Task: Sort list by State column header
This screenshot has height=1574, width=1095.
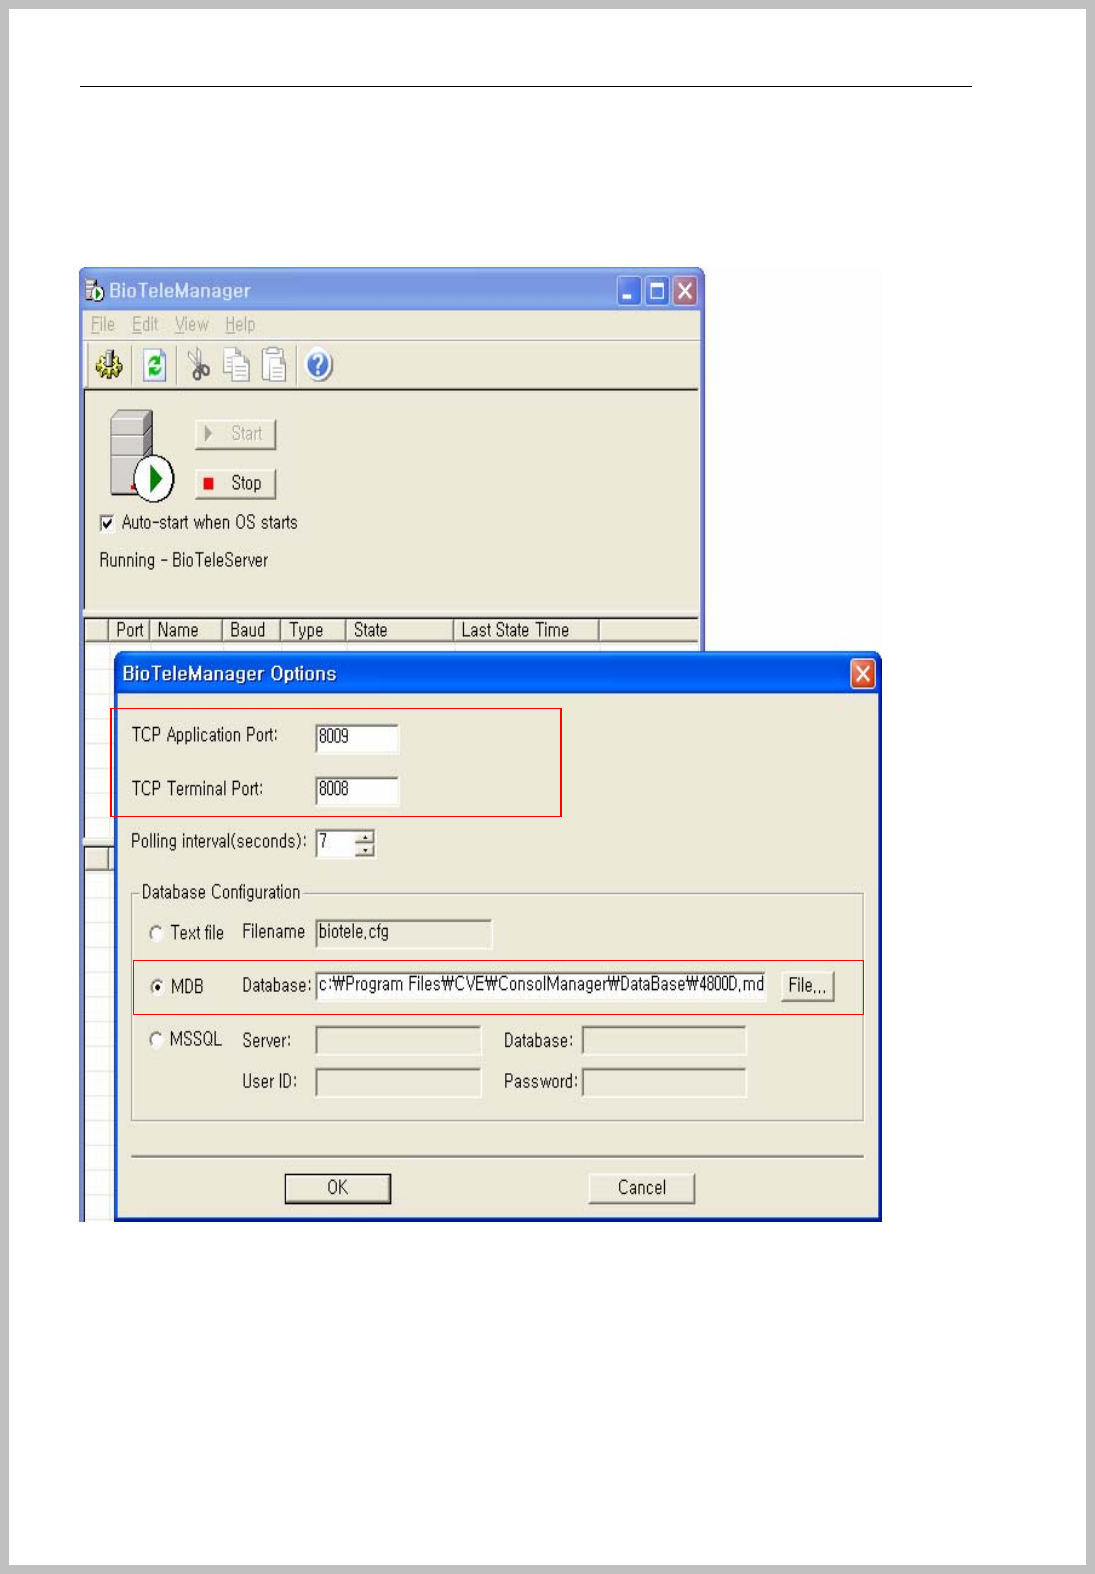Action: click(398, 630)
